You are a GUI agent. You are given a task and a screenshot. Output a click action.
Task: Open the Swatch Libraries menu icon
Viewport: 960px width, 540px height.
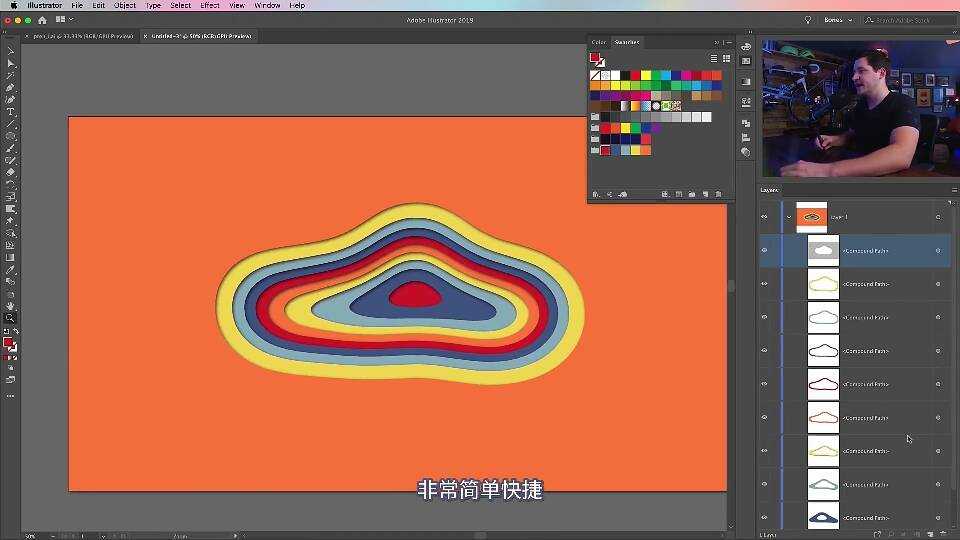tap(596, 194)
